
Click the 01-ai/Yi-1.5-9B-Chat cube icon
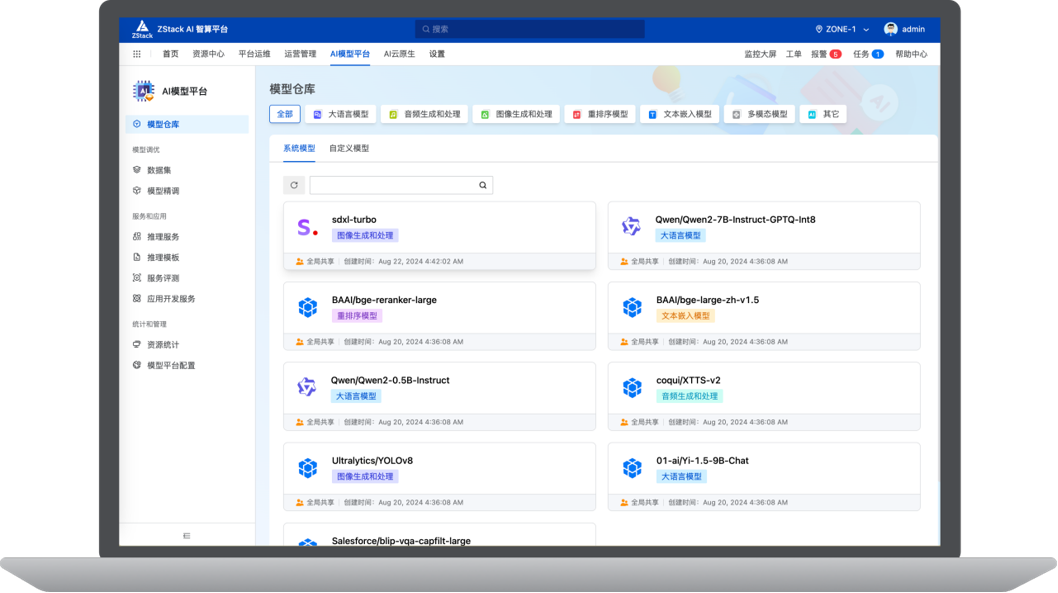pos(632,468)
